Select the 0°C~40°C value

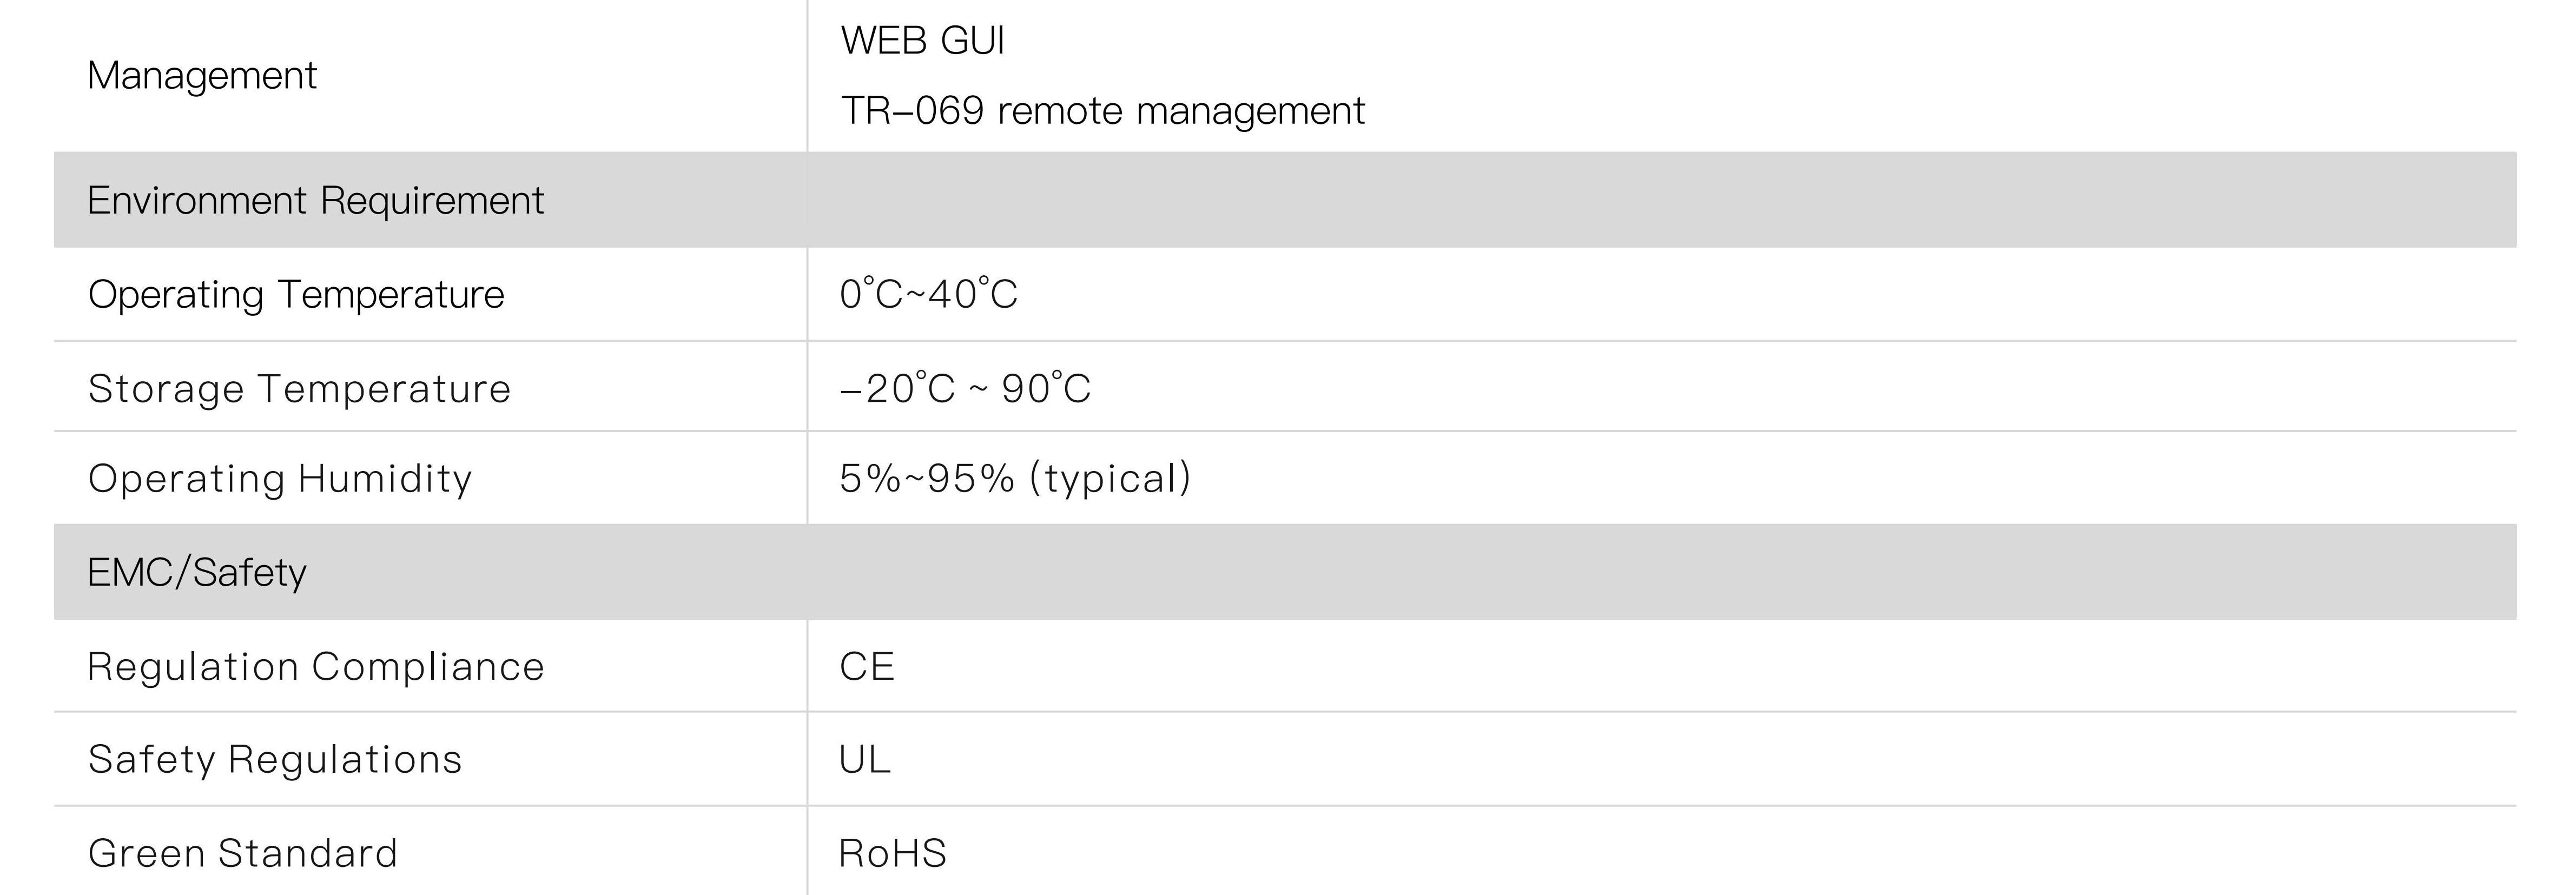click(x=928, y=295)
